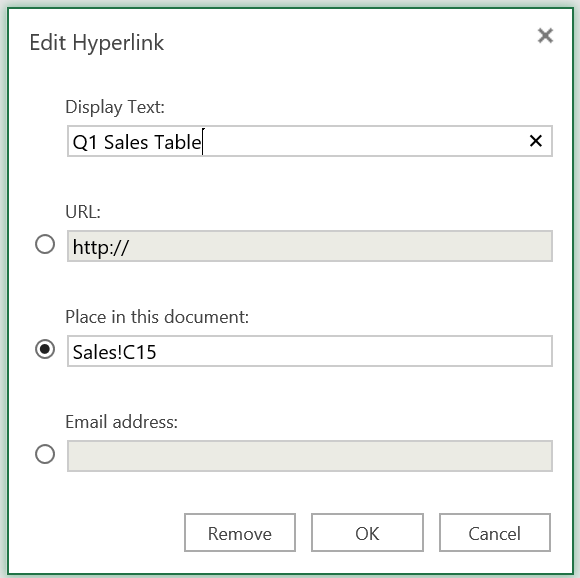Click the URL http:// input field
Viewport: 580px width, 578px height.
(x=310, y=246)
